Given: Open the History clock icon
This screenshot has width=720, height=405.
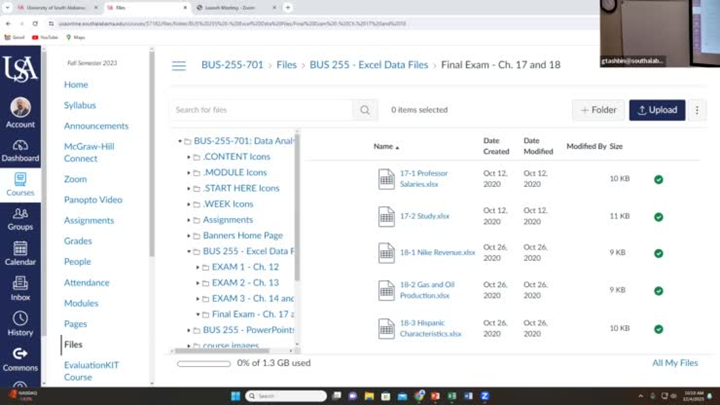Looking at the screenshot, I should [20, 318].
